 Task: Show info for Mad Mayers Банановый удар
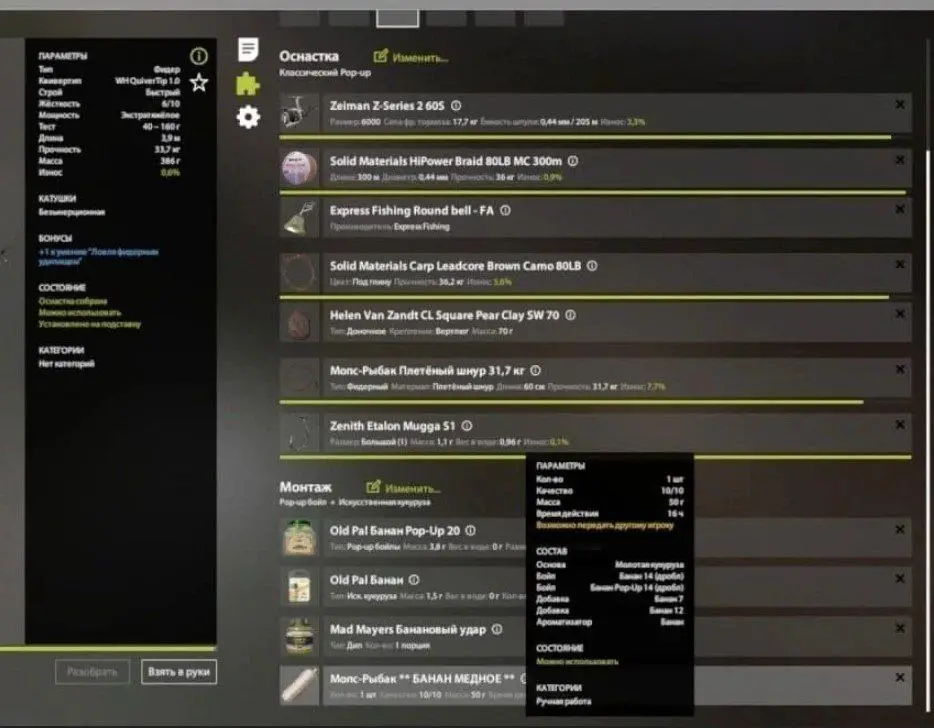tap(497, 629)
